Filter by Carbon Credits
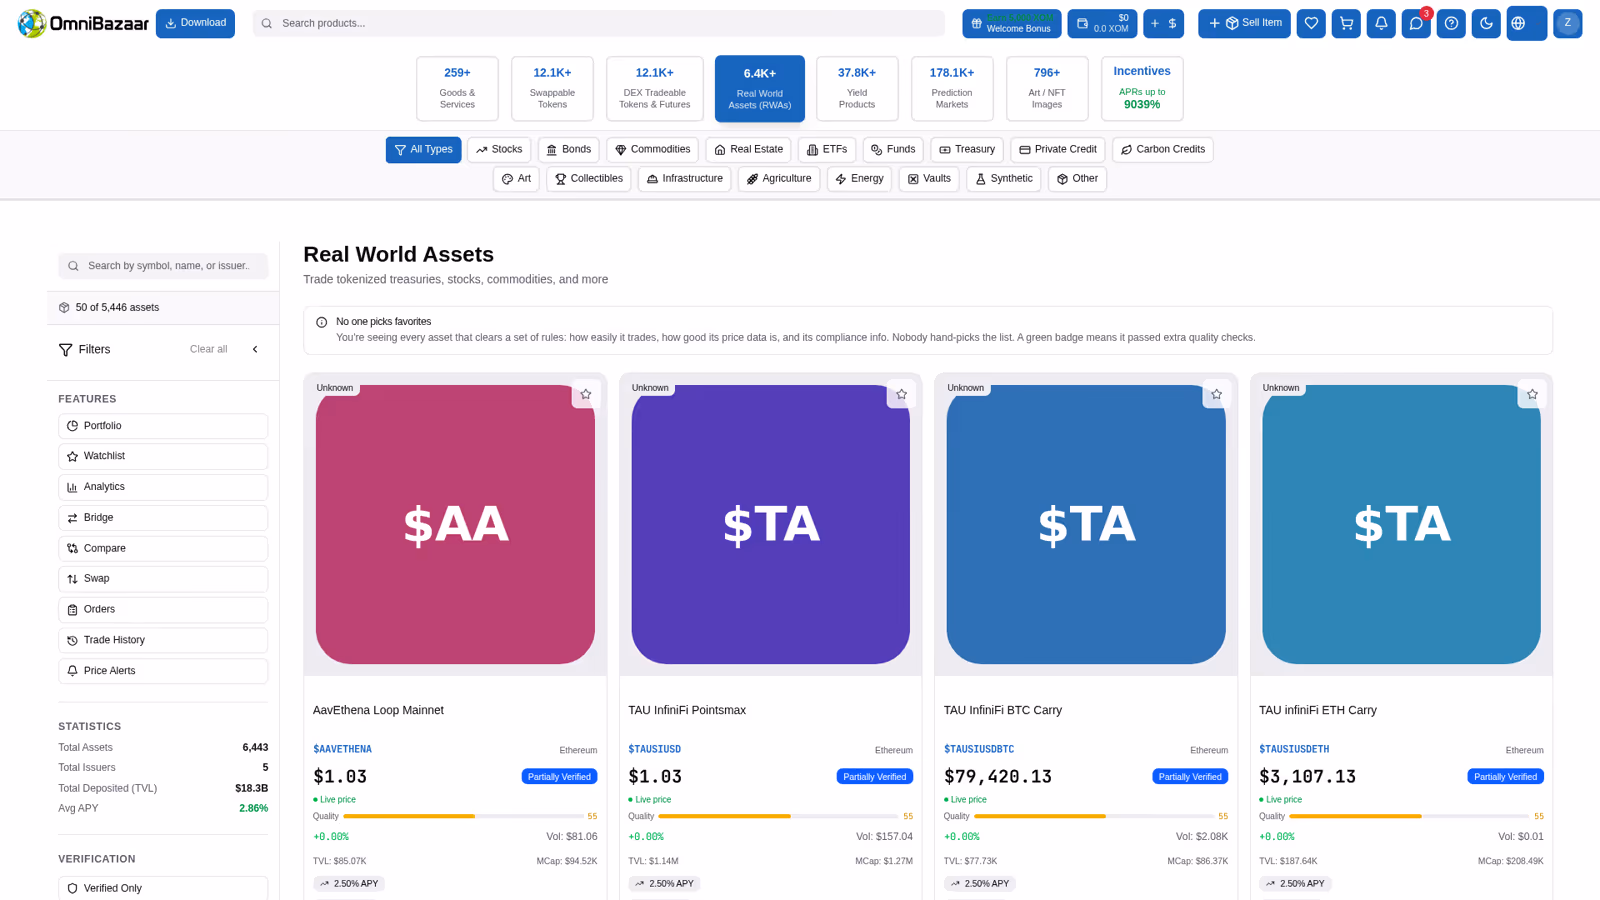 (x=1163, y=150)
